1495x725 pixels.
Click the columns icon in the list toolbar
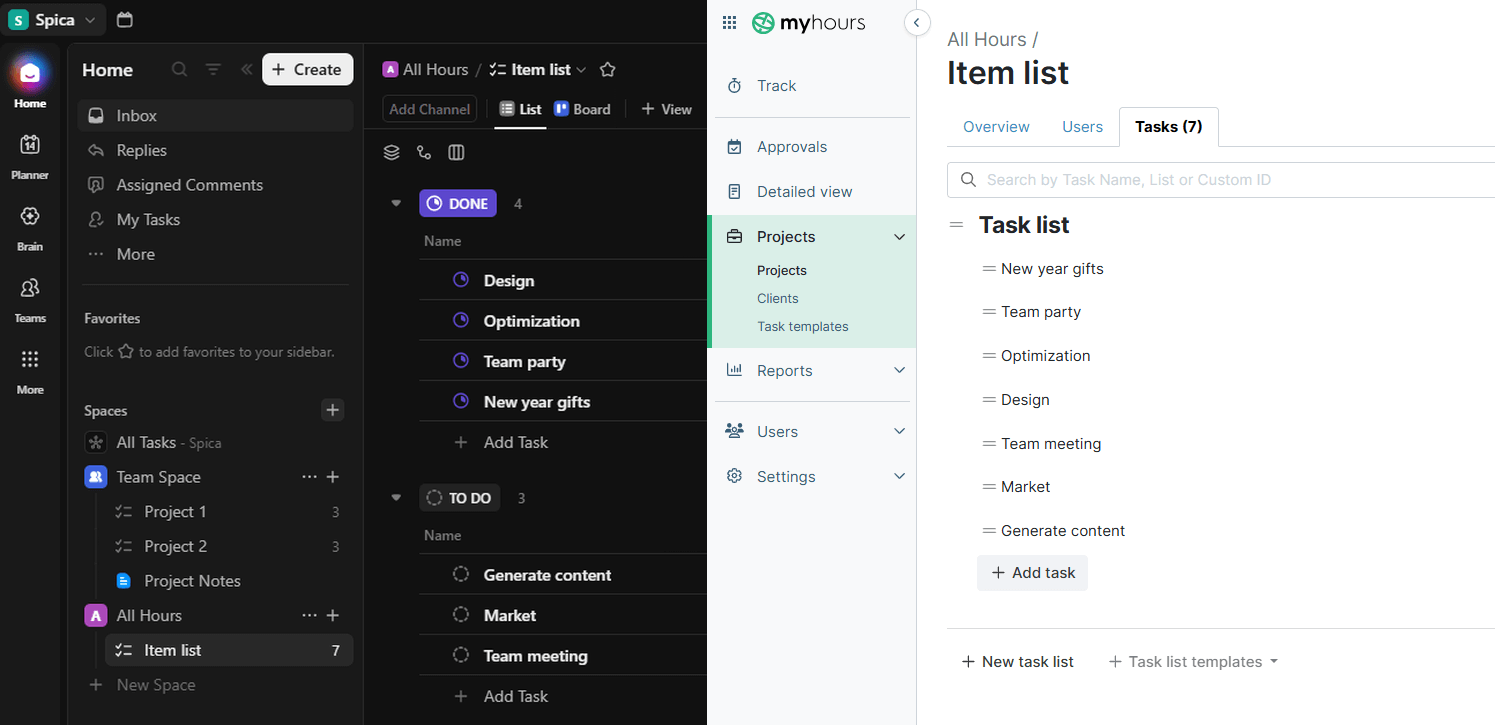(x=456, y=152)
